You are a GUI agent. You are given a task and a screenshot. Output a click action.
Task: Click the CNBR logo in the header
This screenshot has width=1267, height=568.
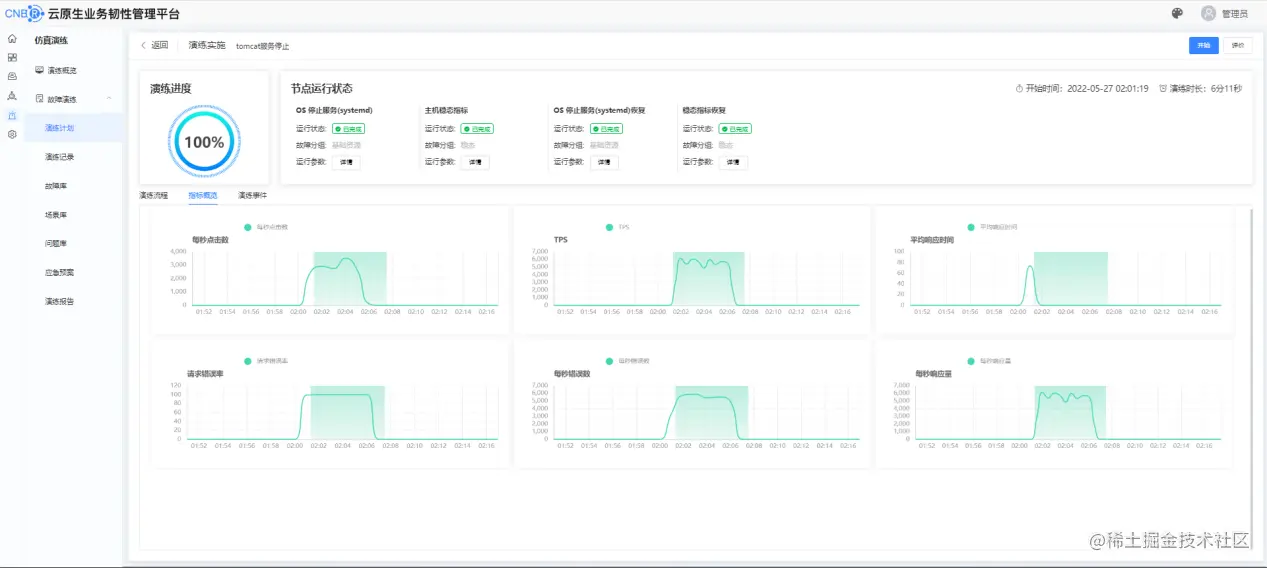tap(24, 13)
